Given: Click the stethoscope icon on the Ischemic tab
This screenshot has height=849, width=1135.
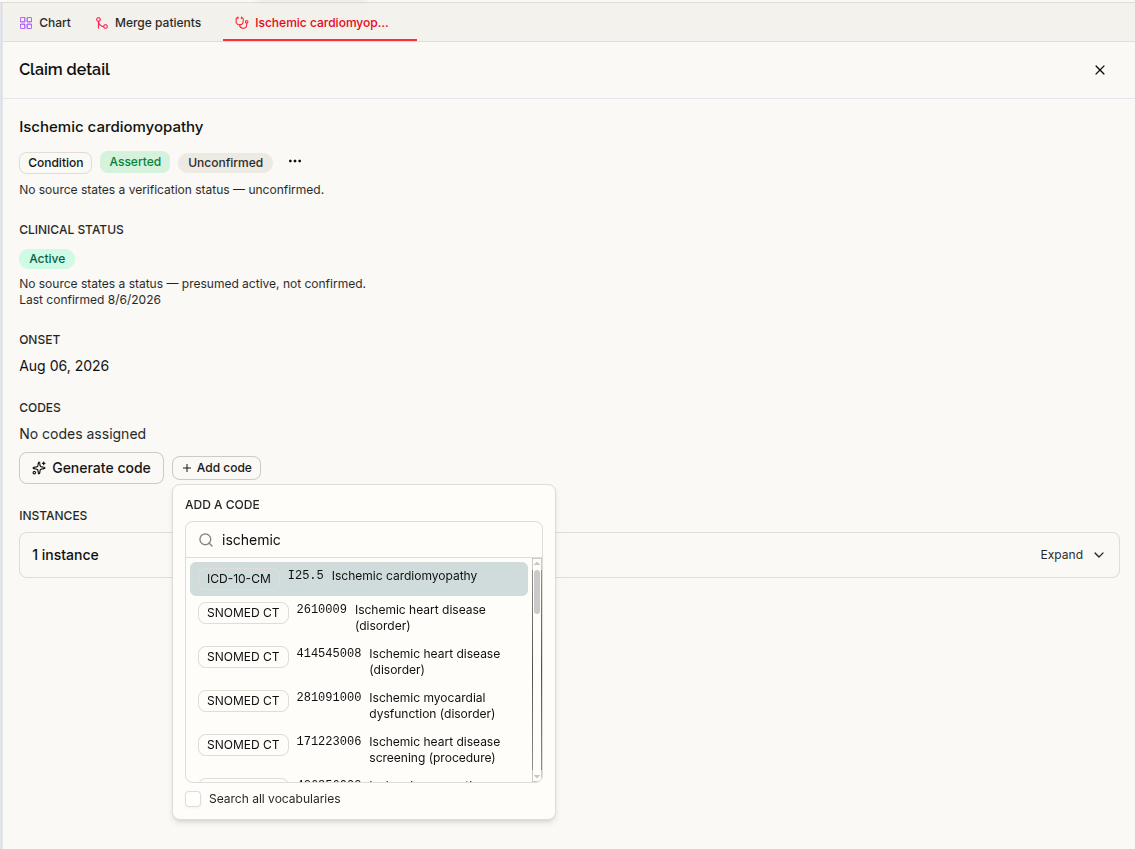Looking at the screenshot, I should point(242,23).
